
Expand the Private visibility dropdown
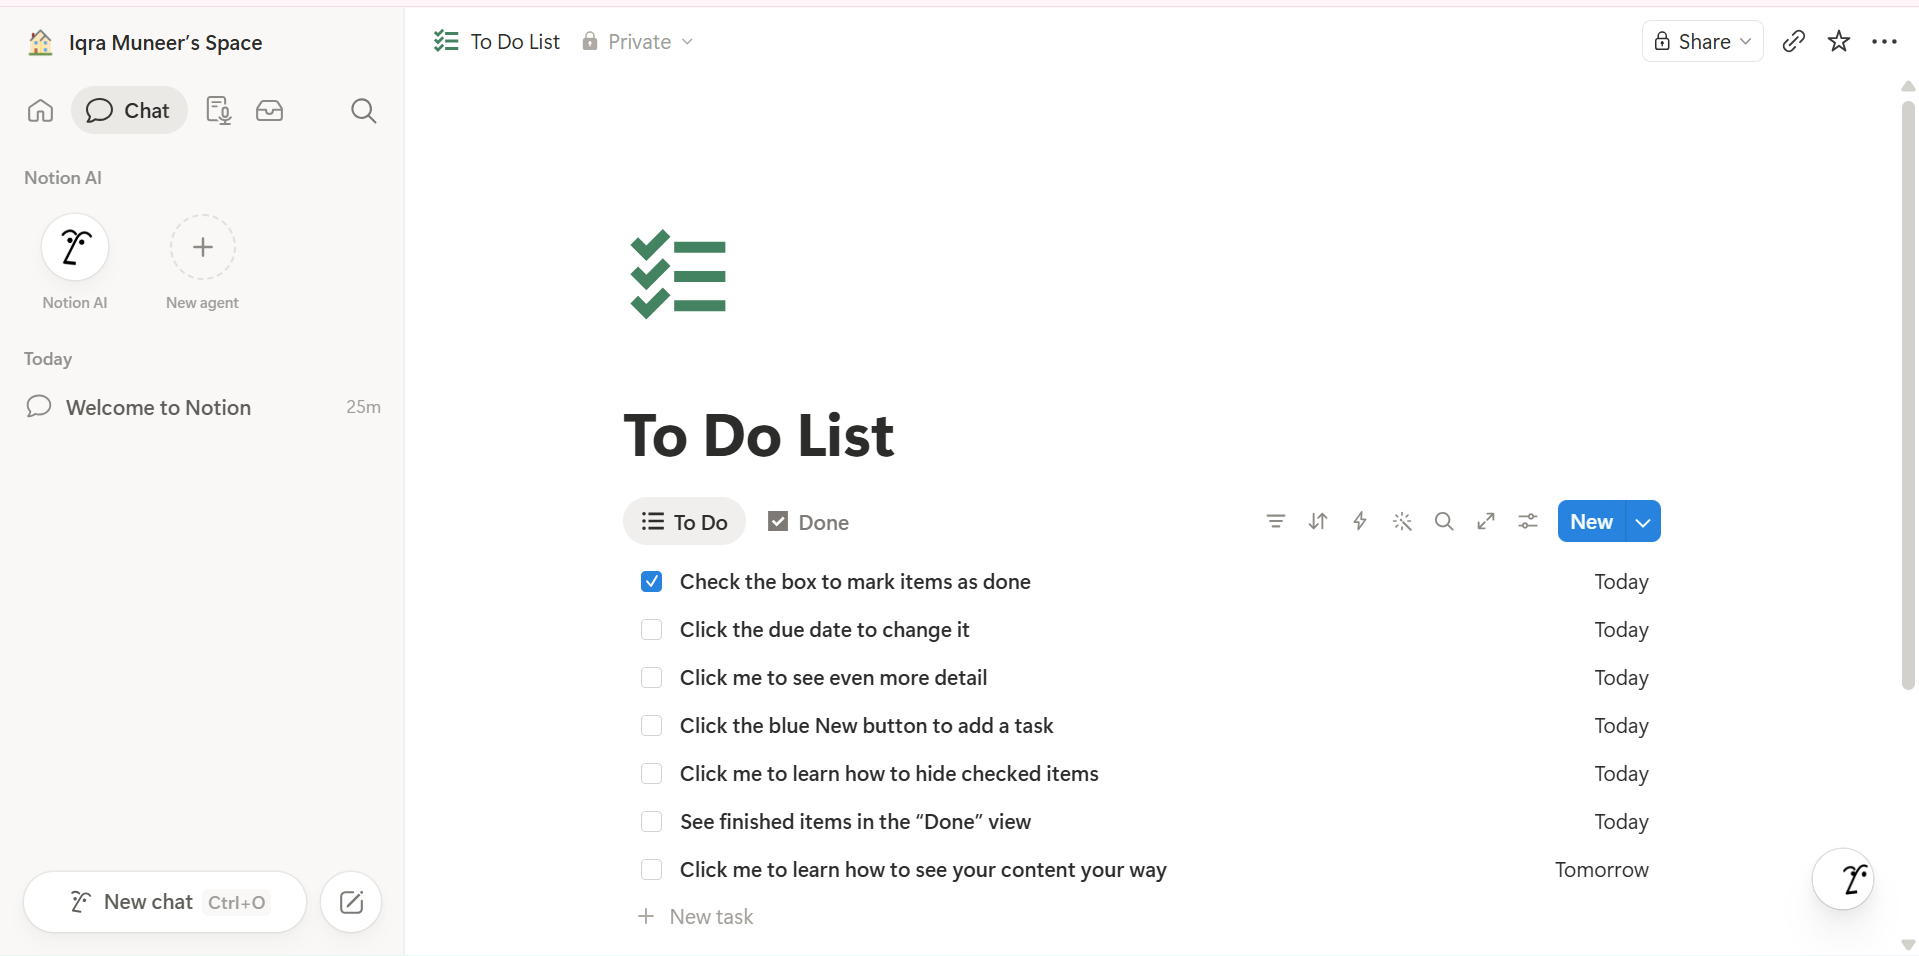(638, 41)
